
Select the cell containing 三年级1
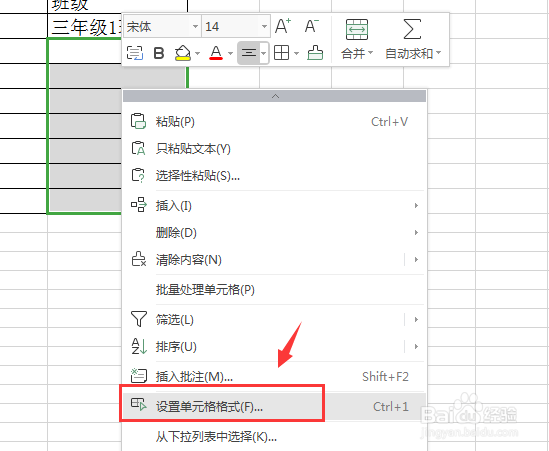click(x=84, y=26)
